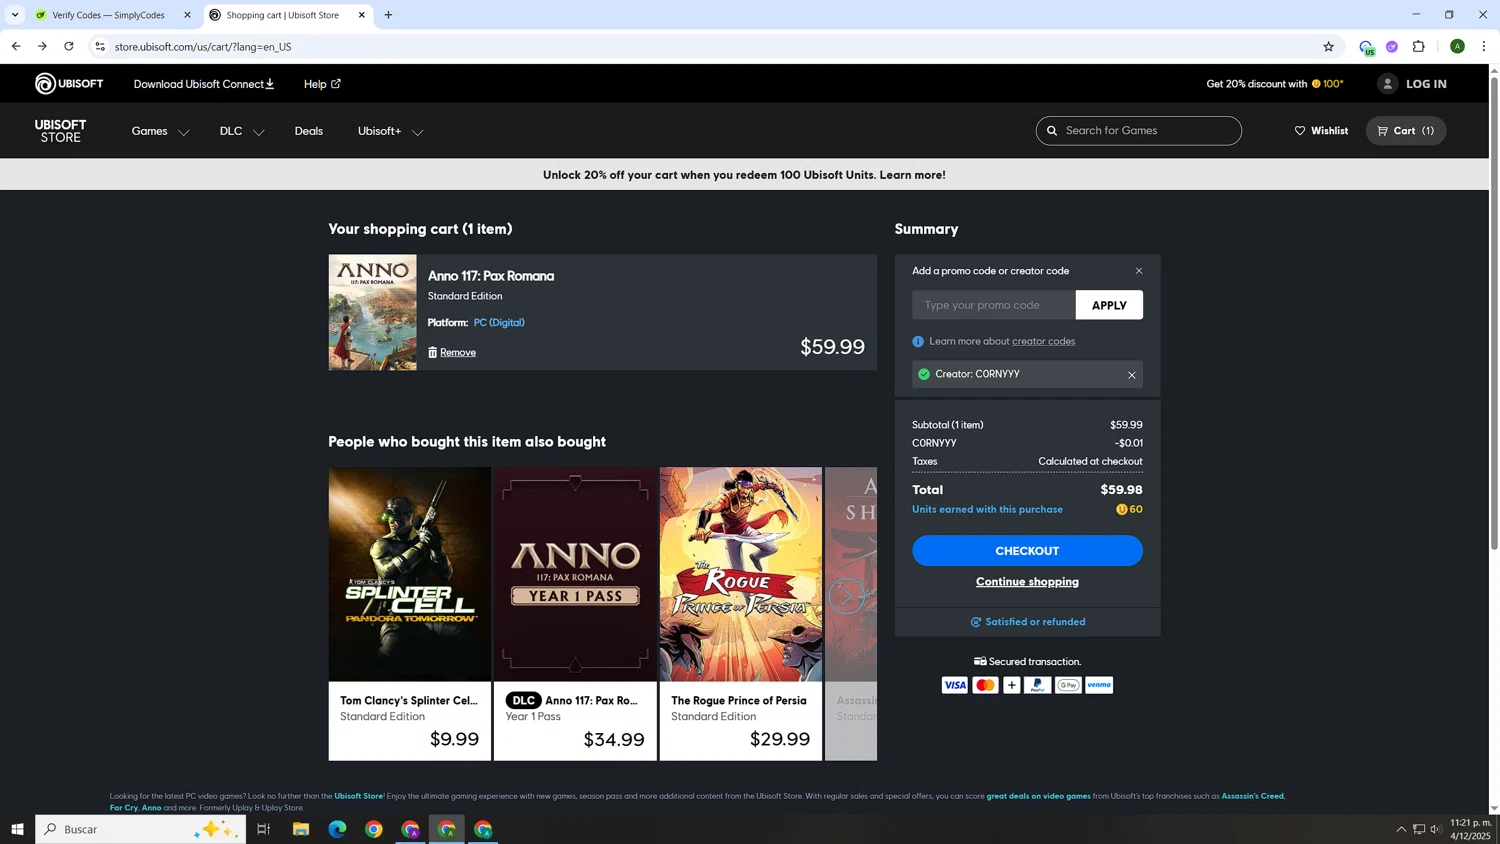Viewport: 1500px width, 844px height.
Task: Click the PC (Digital) platform link
Action: coord(499,323)
